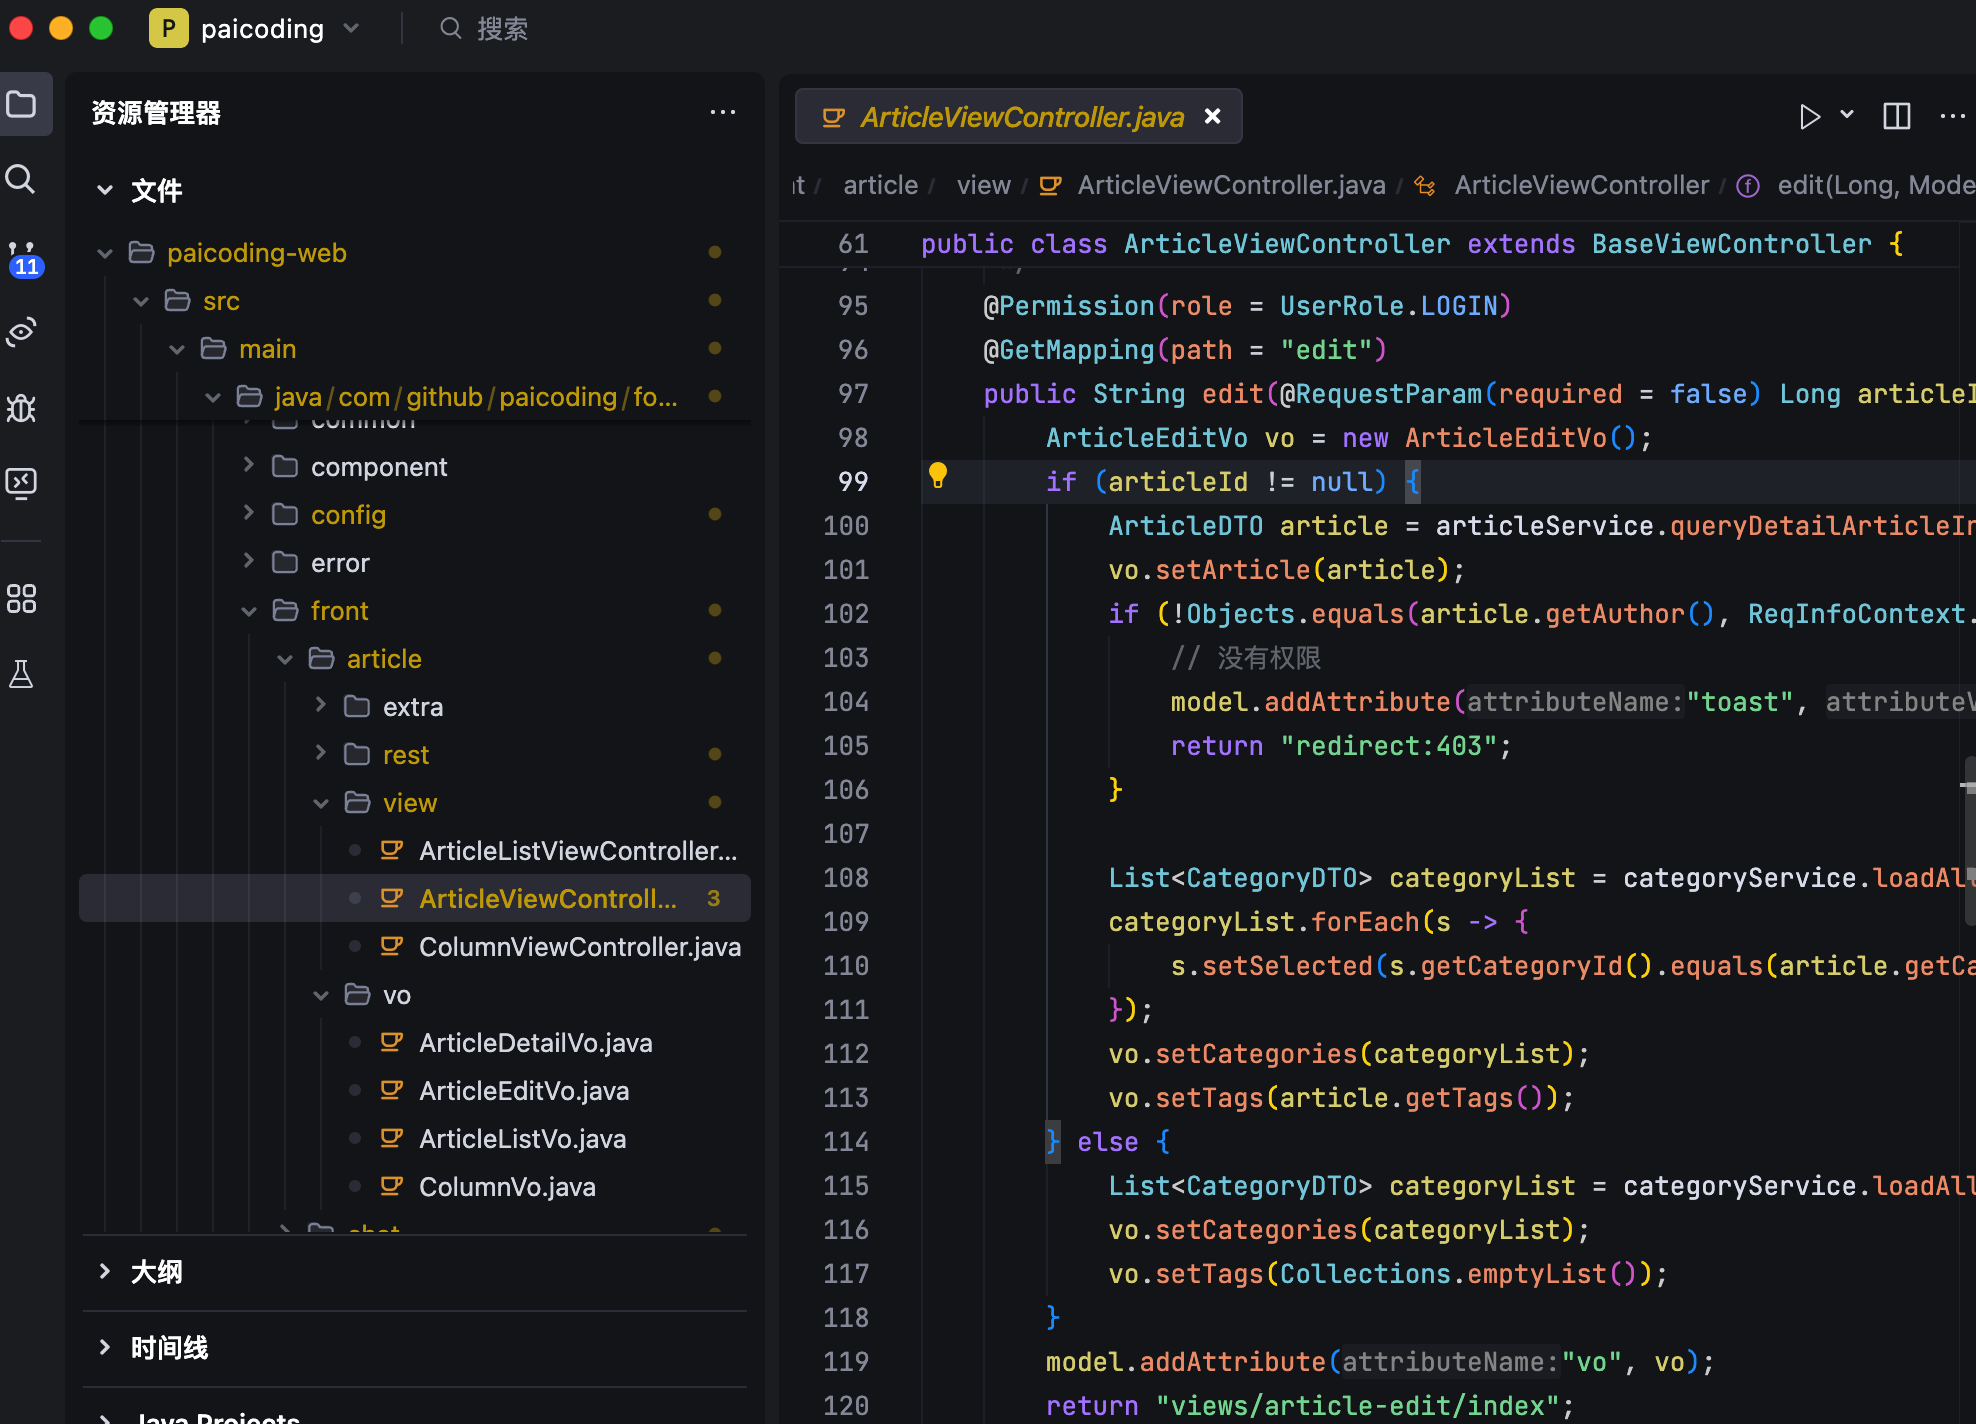The height and width of the screenshot is (1424, 1976).
Task: Run the Java file with play button
Action: pos(1809,116)
